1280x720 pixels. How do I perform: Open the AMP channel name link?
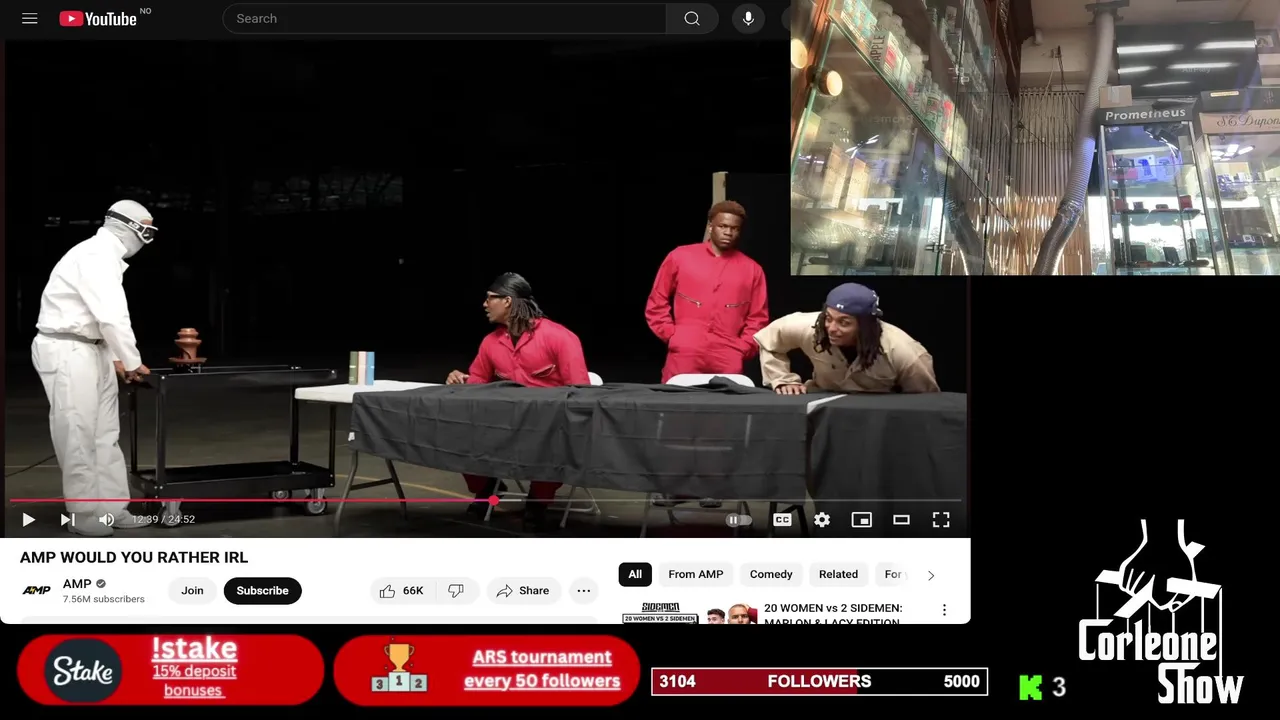[x=77, y=584]
